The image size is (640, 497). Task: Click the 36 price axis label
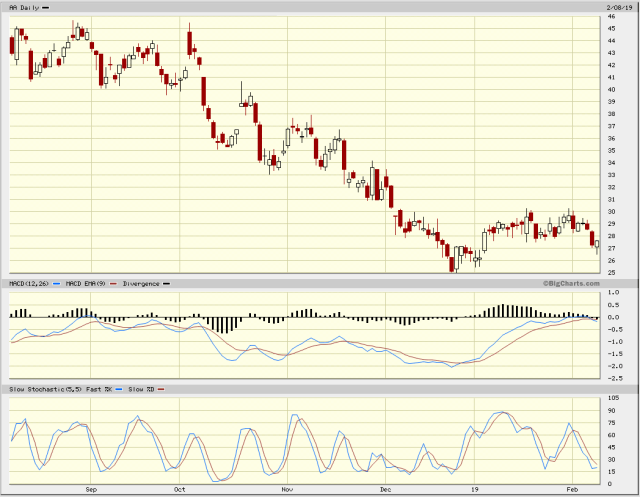(611, 138)
